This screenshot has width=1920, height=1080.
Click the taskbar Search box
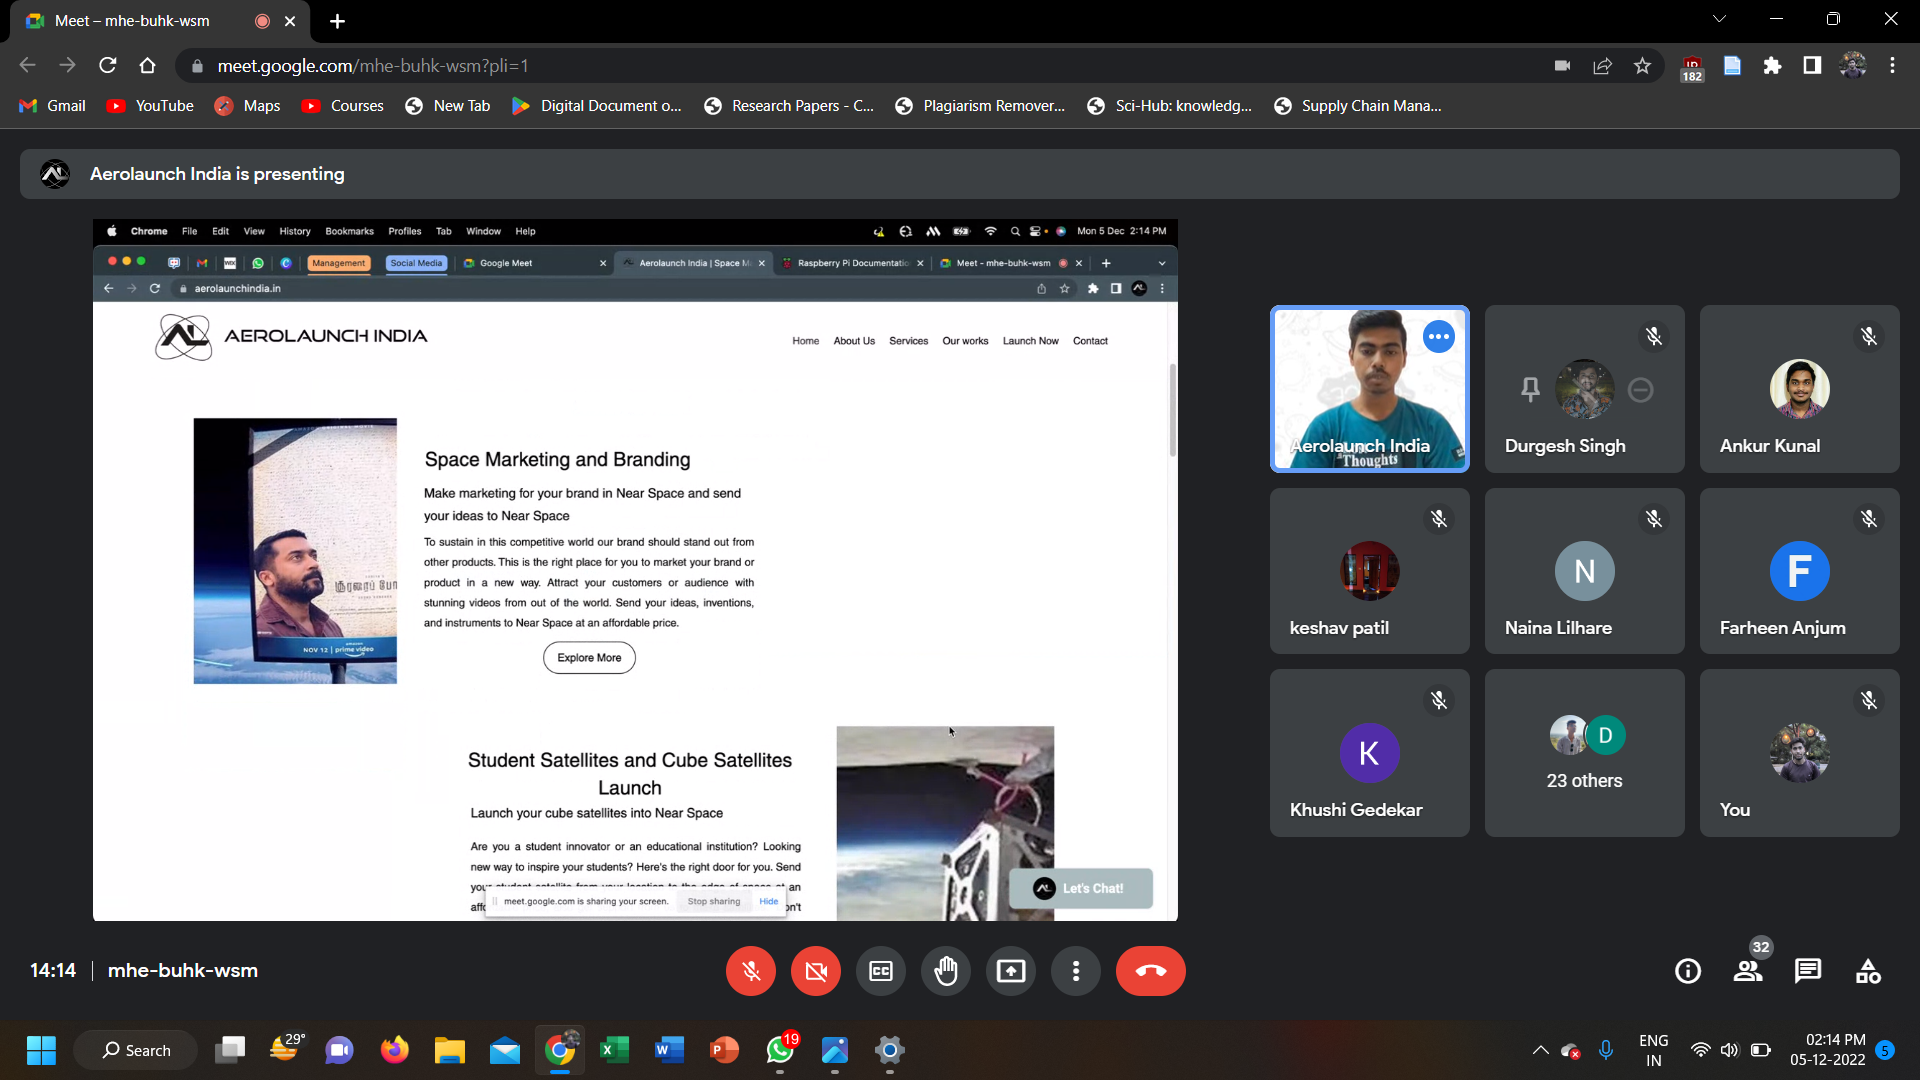pos(136,1050)
